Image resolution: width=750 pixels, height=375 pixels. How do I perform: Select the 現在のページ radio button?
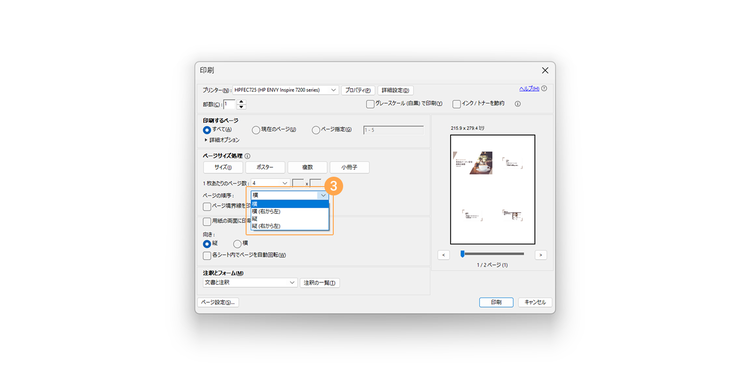[x=256, y=130]
